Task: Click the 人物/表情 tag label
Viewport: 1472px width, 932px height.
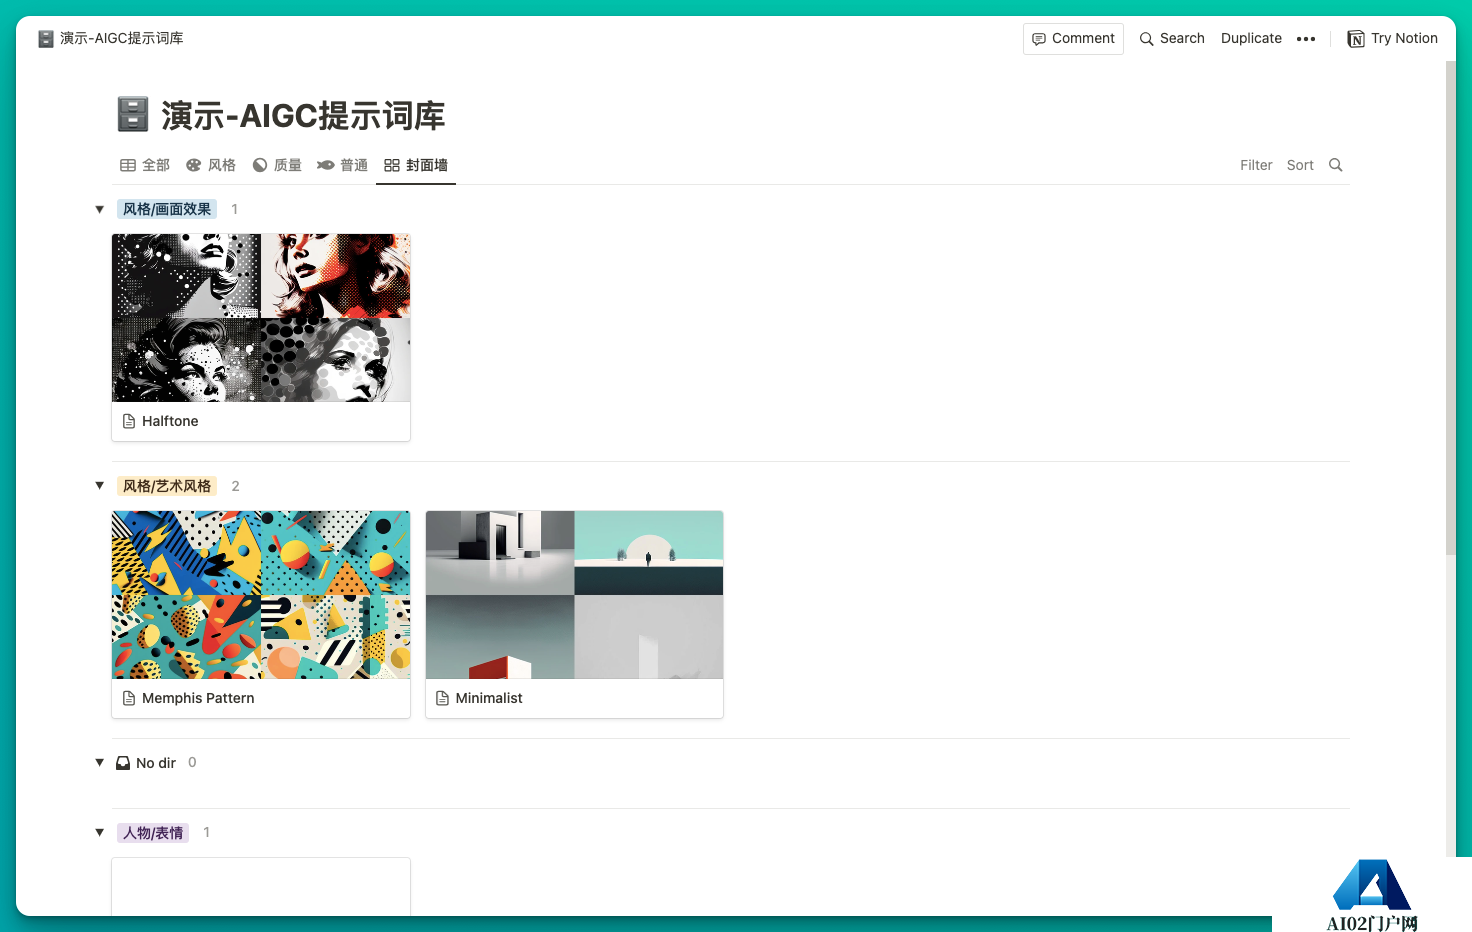Action: 153,833
